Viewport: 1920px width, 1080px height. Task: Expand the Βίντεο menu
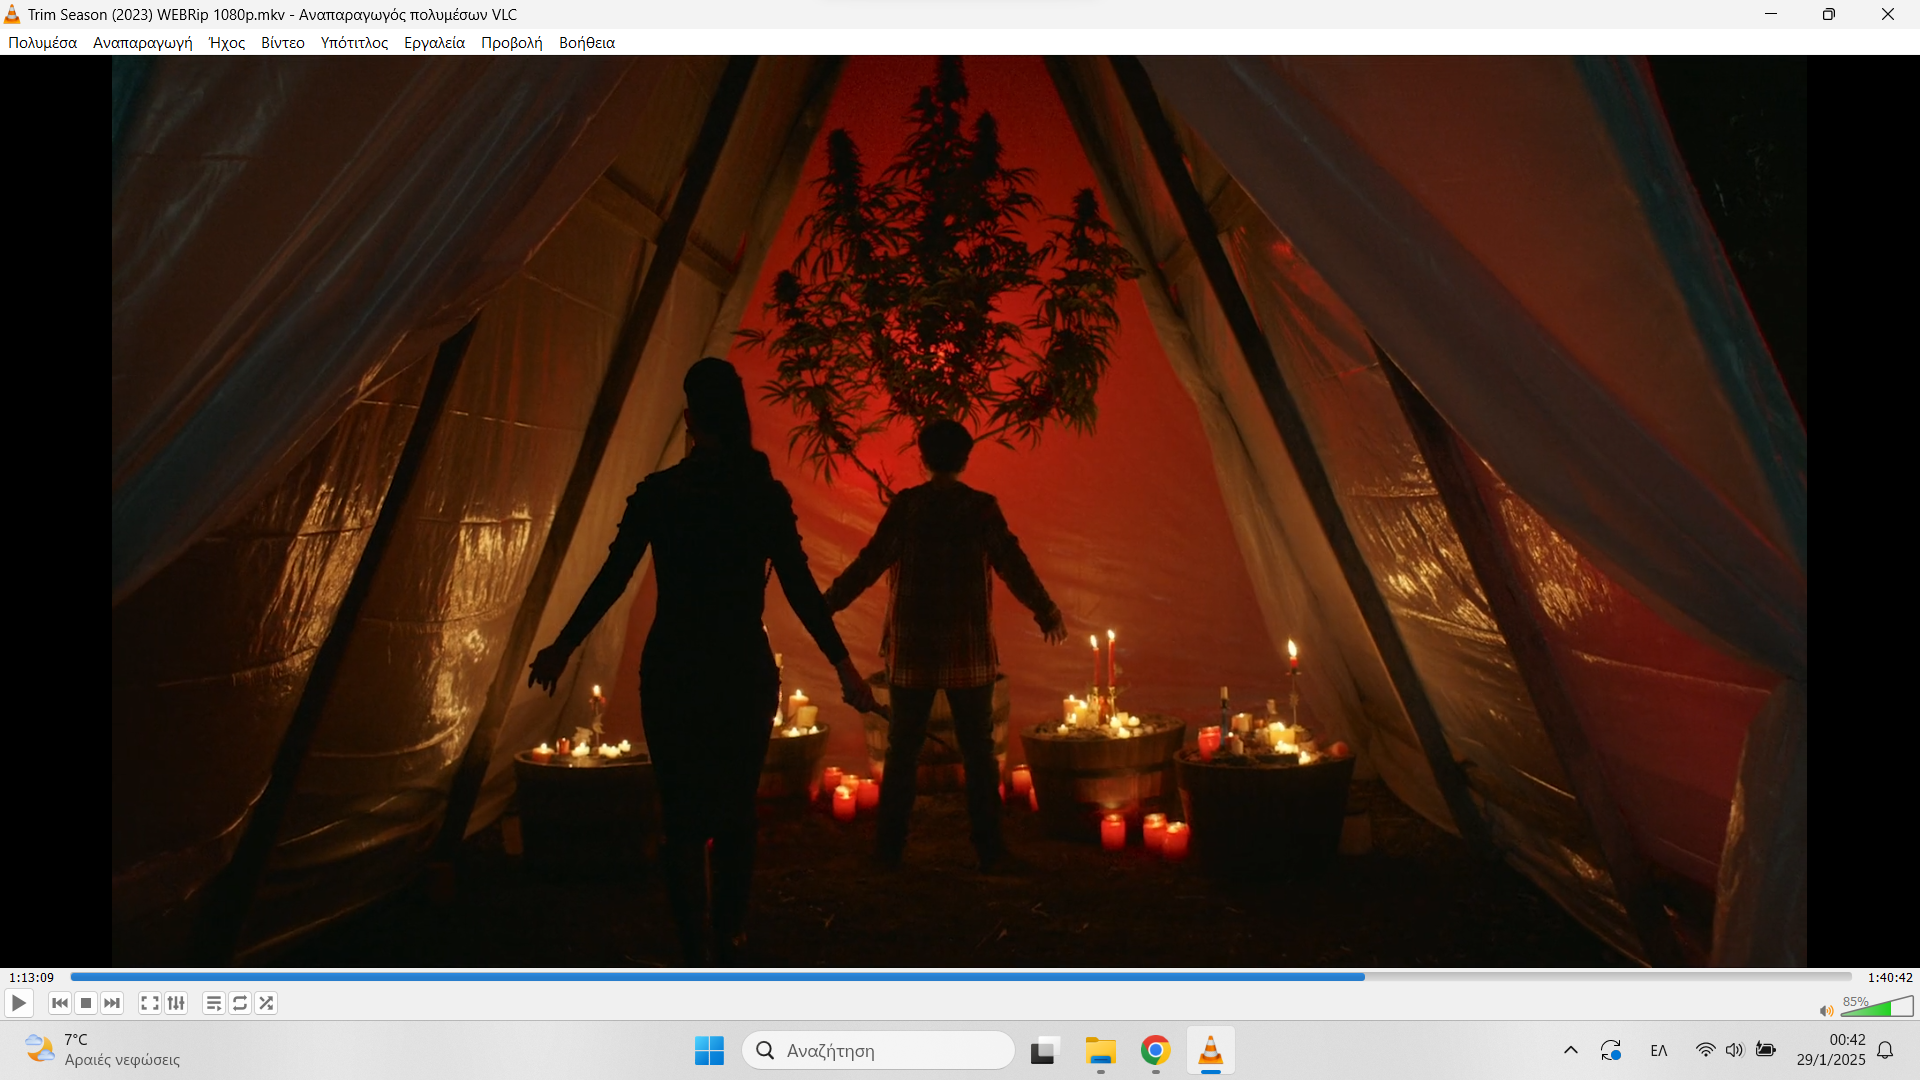pos(282,43)
